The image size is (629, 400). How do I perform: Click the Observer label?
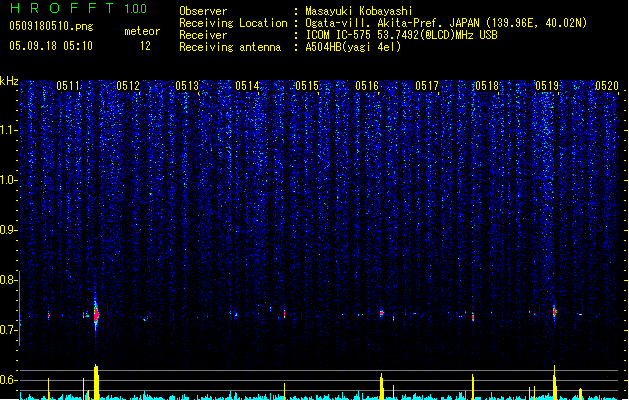point(203,11)
